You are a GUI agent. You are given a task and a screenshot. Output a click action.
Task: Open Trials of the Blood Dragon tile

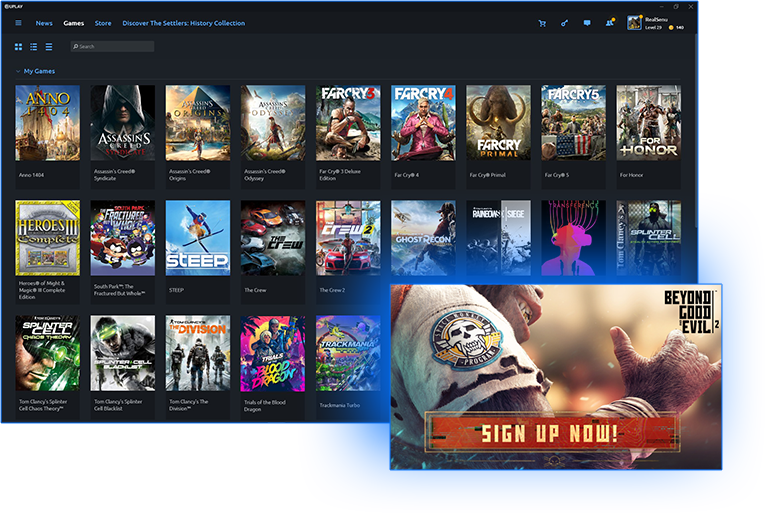point(273,353)
